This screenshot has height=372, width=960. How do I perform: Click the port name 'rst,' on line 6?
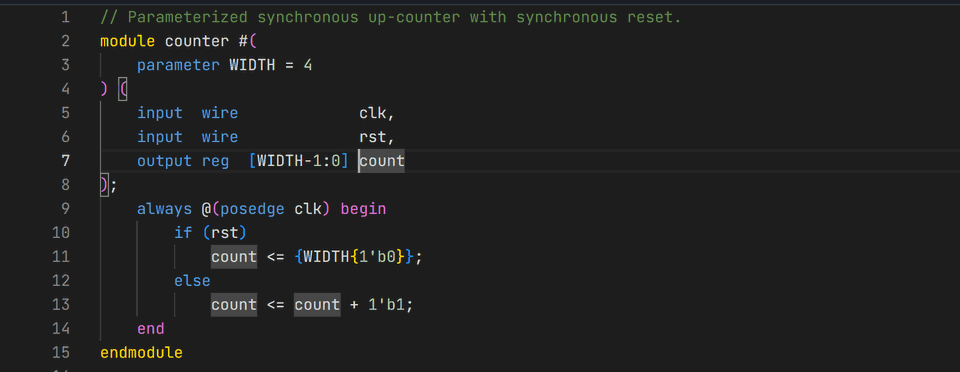click(x=377, y=136)
